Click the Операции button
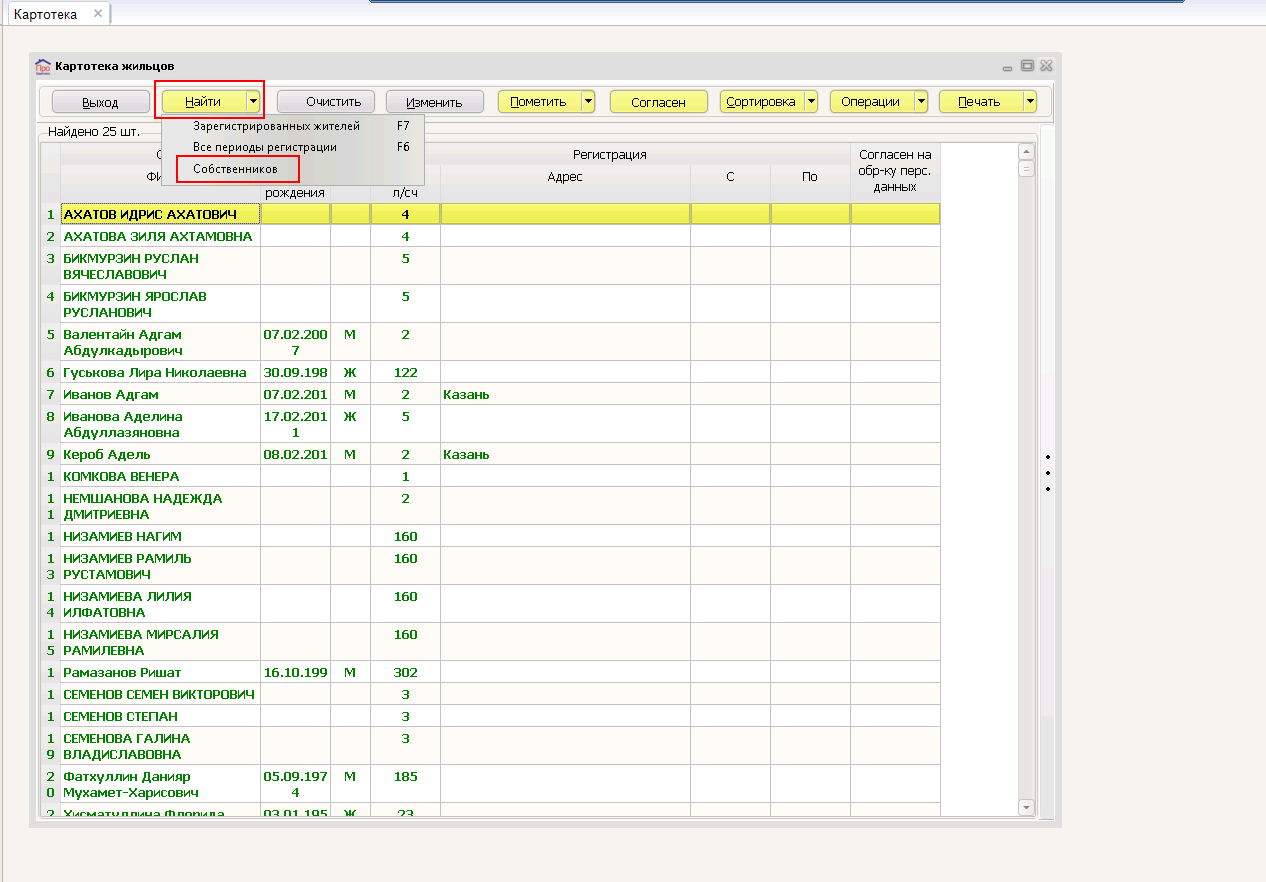This screenshot has height=882, width=1266. click(x=871, y=102)
